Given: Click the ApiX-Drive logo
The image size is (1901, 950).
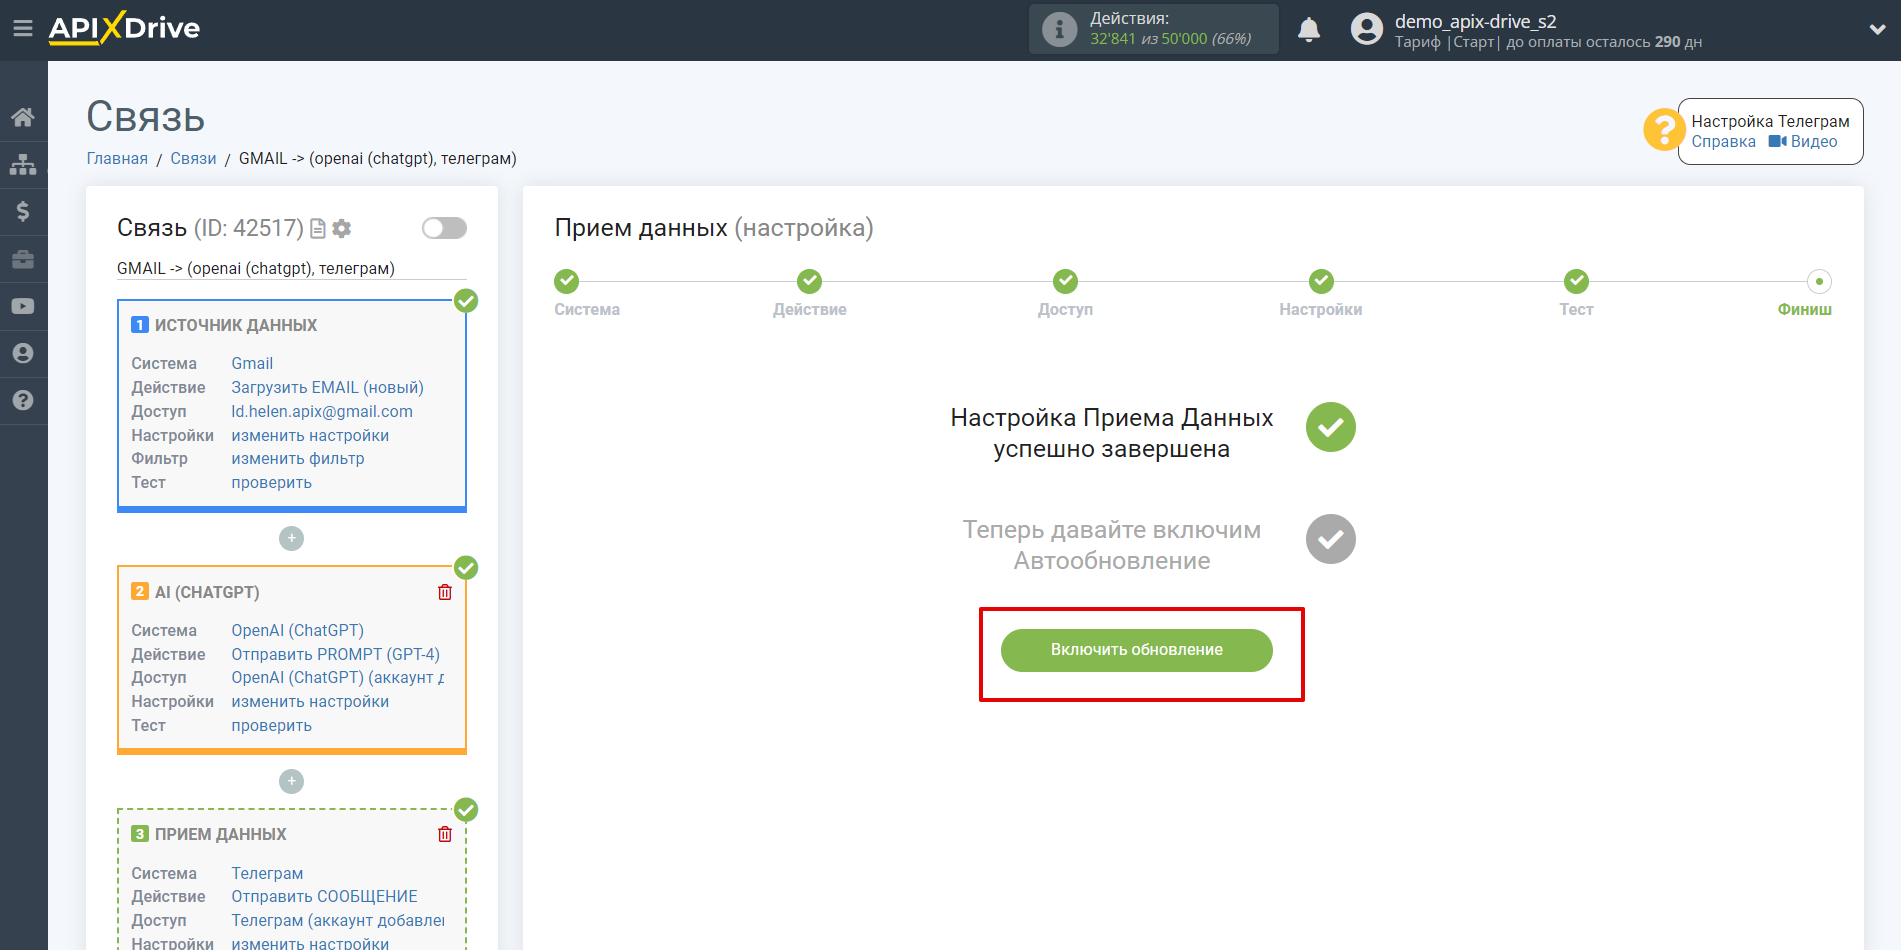Looking at the screenshot, I should (124, 28).
